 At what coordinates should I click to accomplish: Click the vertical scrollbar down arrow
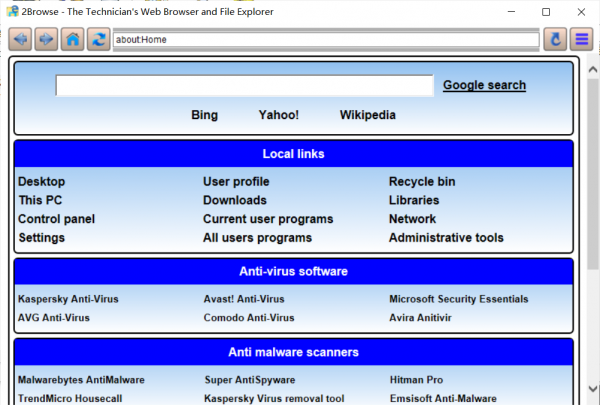(x=590, y=396)
